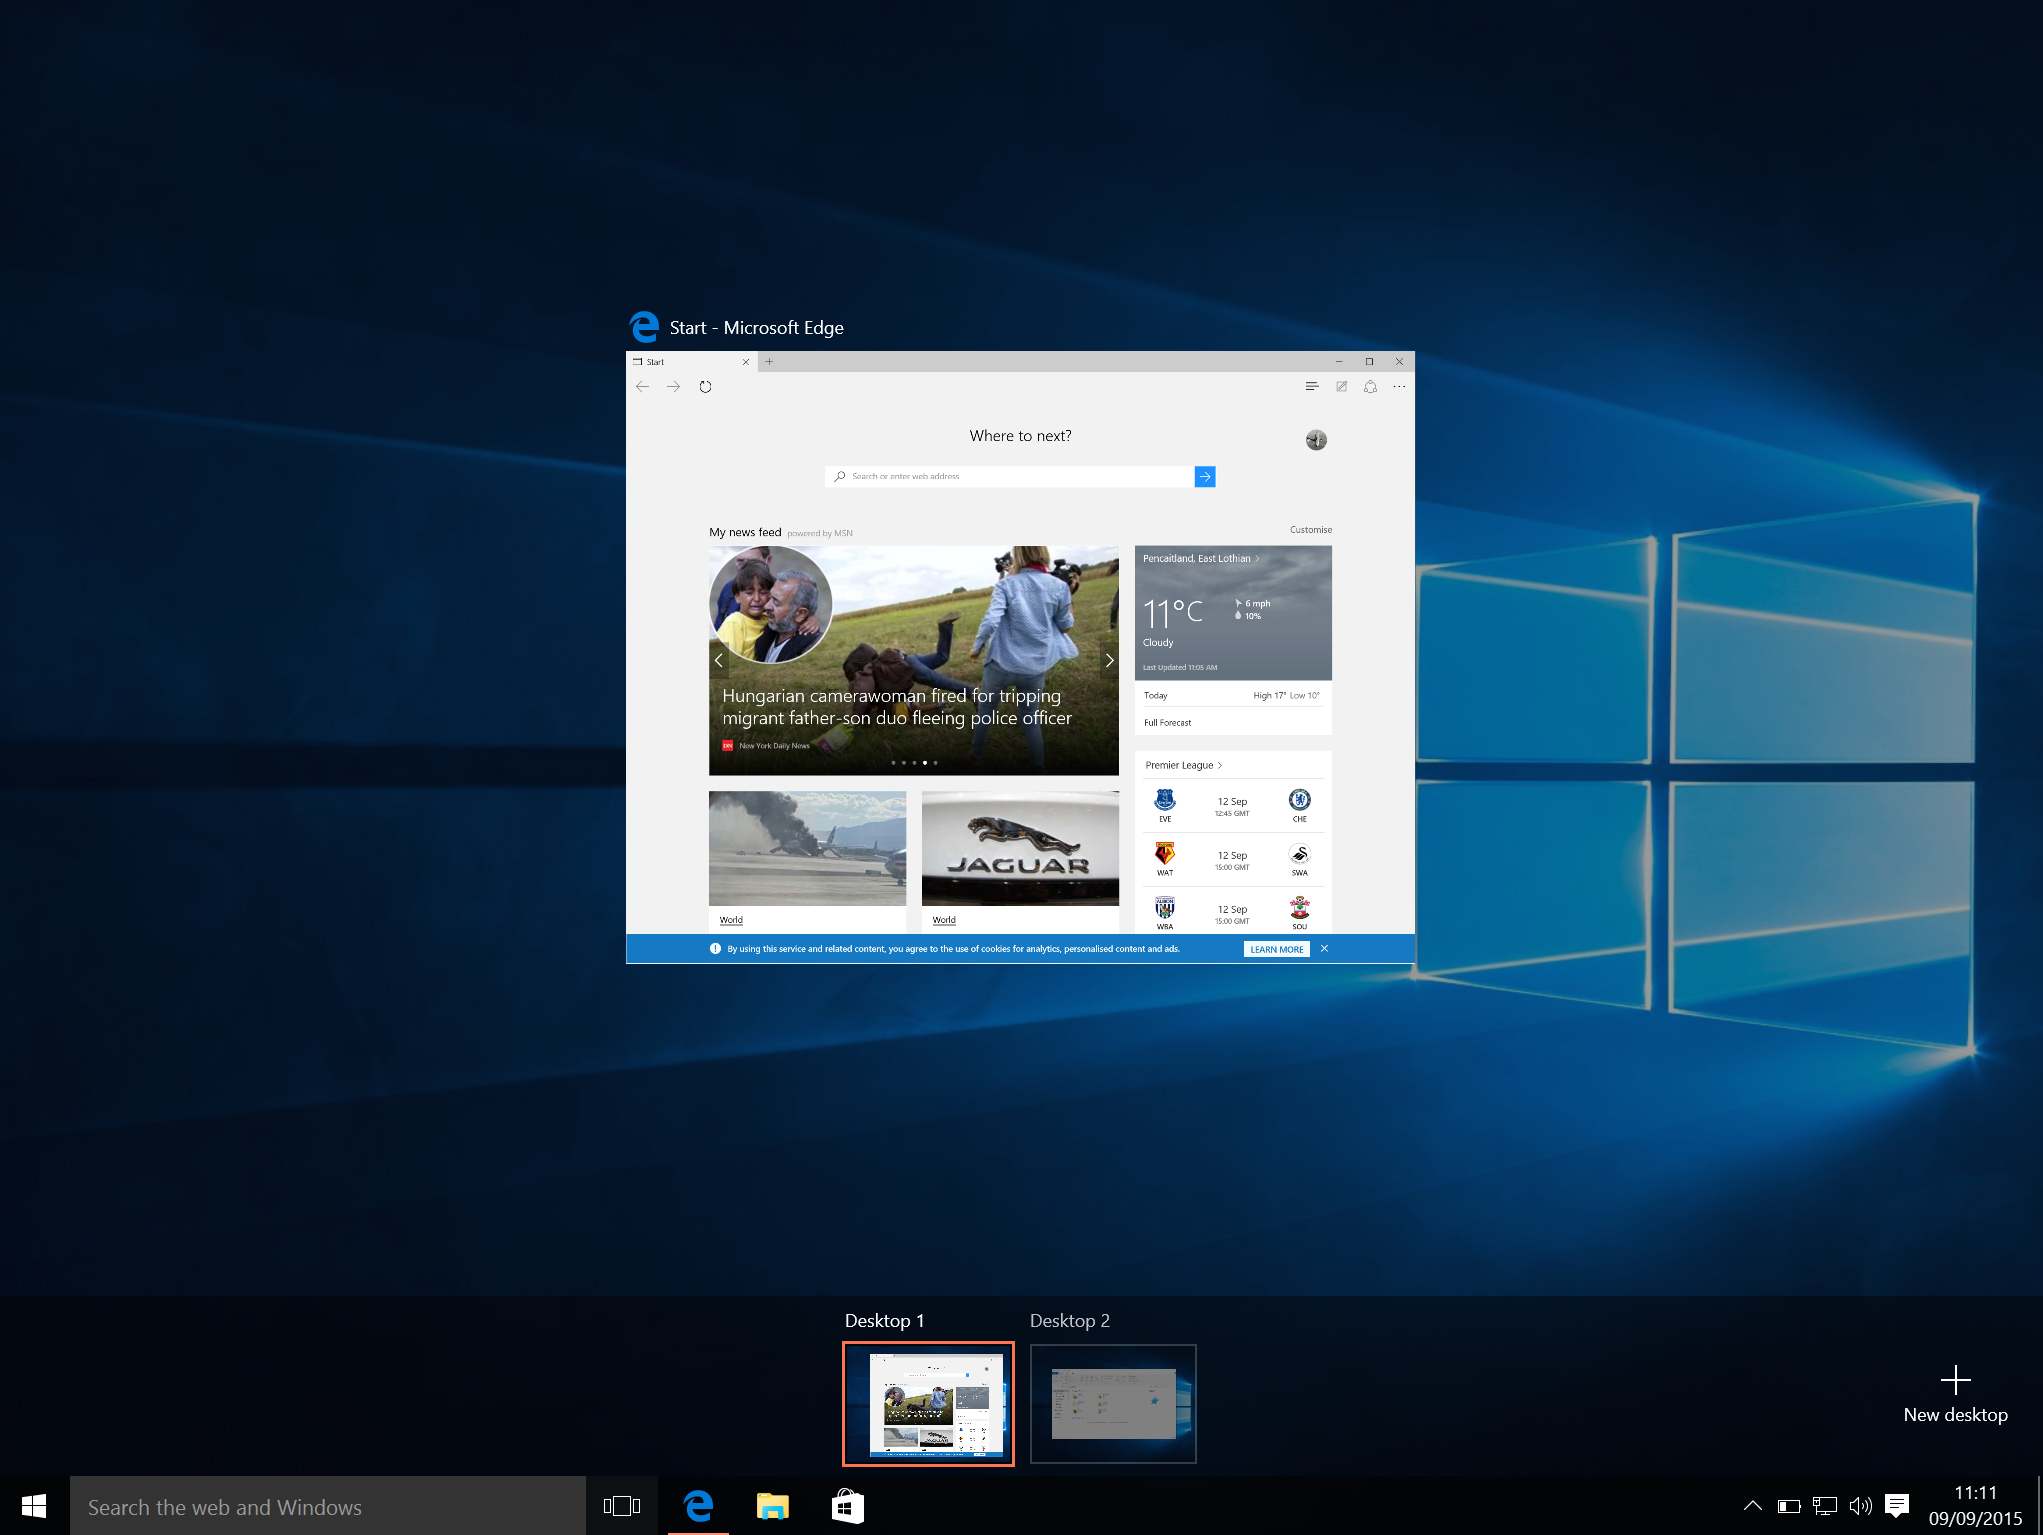Viewport: 2043px width, 1535px height.
Task: Click the Desktop 1 label
Action: tap(884, 1321)
